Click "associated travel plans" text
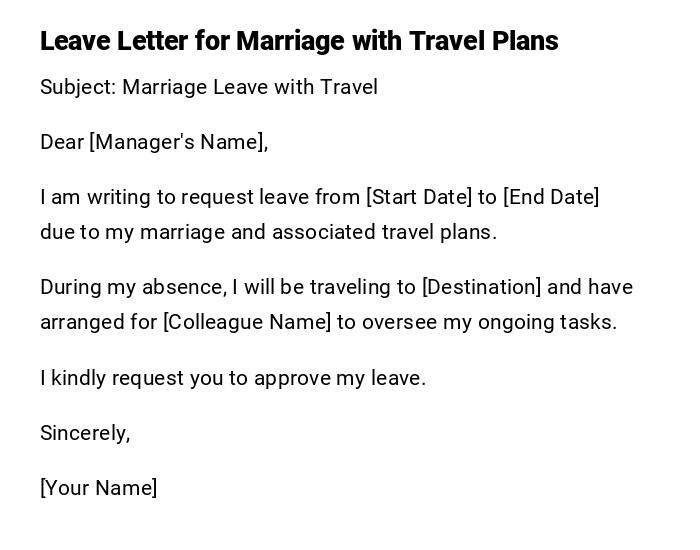 tap(384, 232)
